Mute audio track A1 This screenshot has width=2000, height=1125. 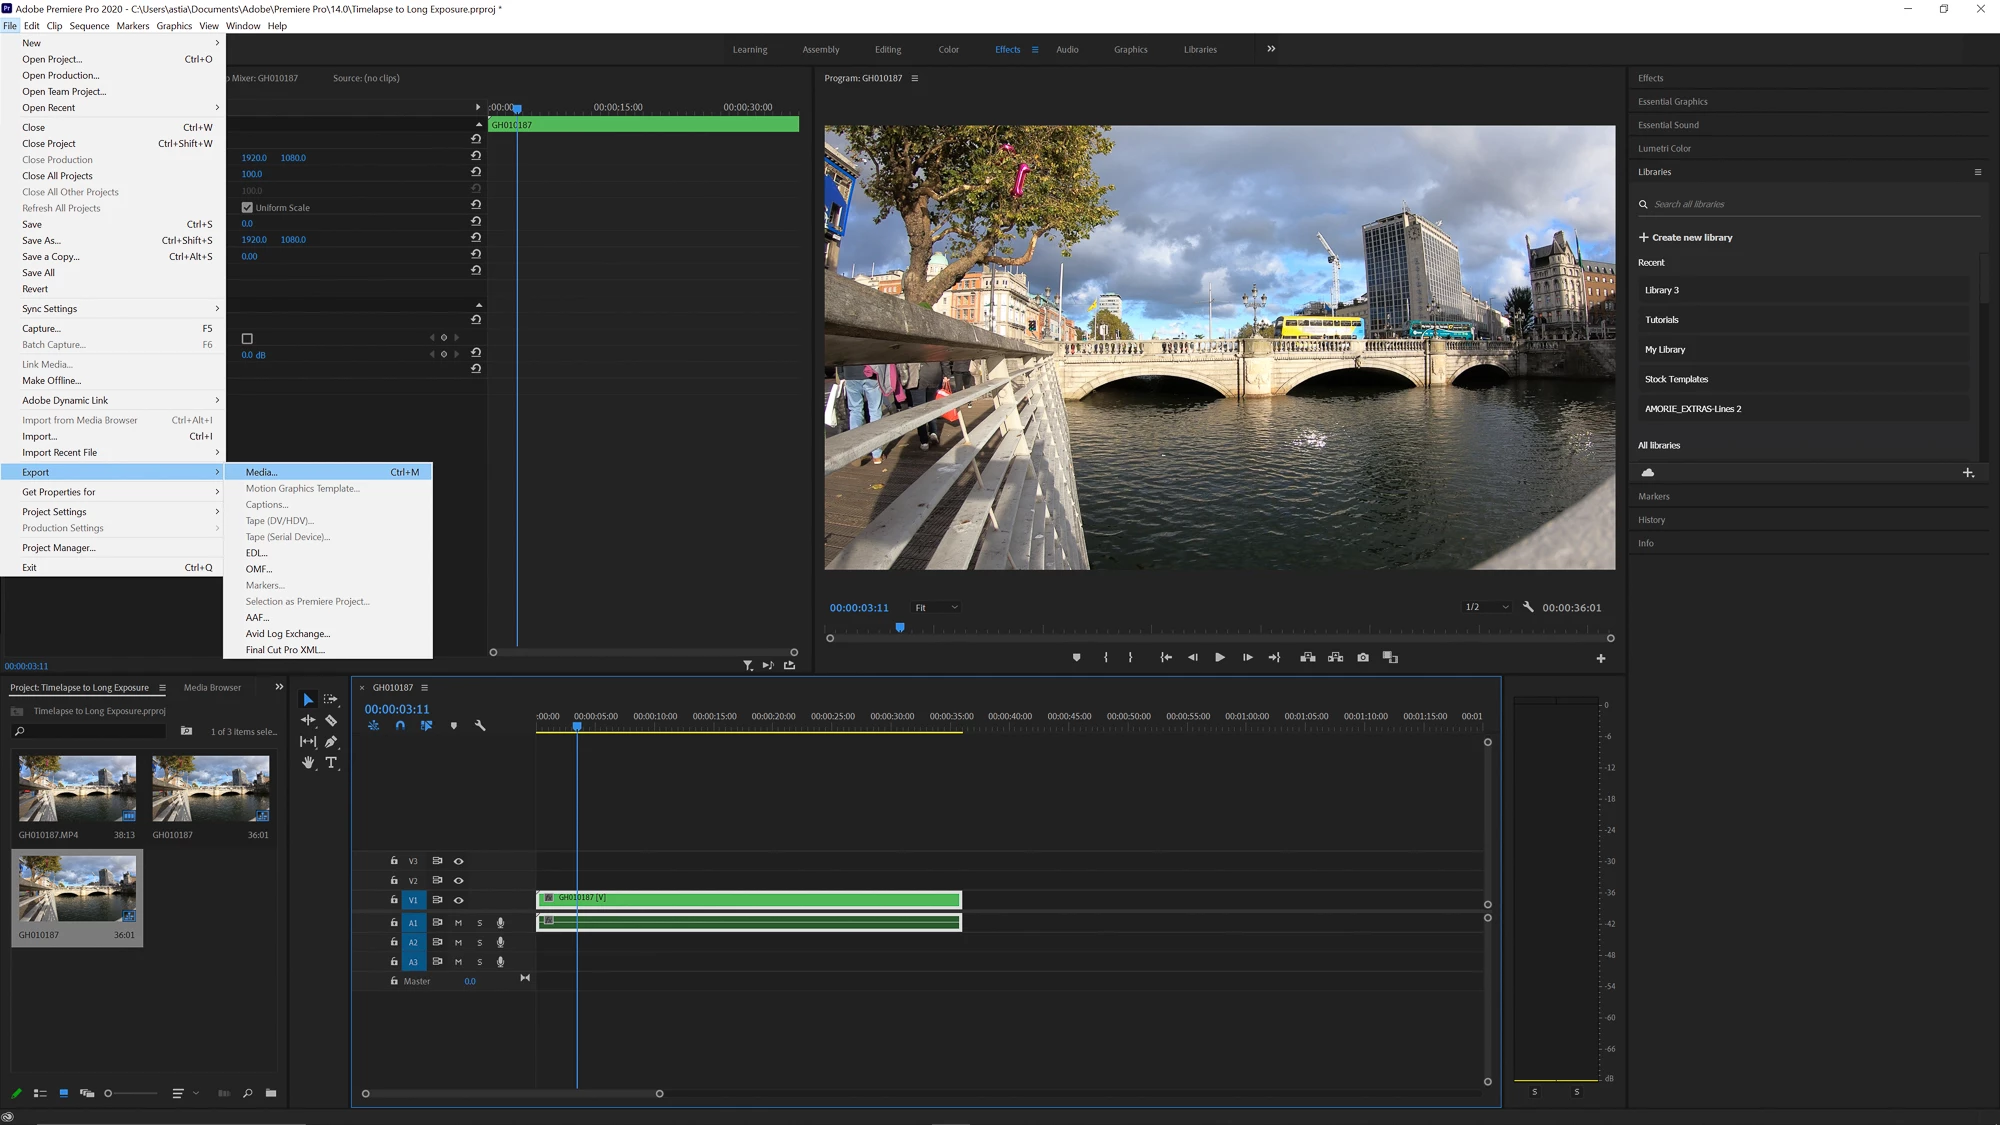(458, 923)
